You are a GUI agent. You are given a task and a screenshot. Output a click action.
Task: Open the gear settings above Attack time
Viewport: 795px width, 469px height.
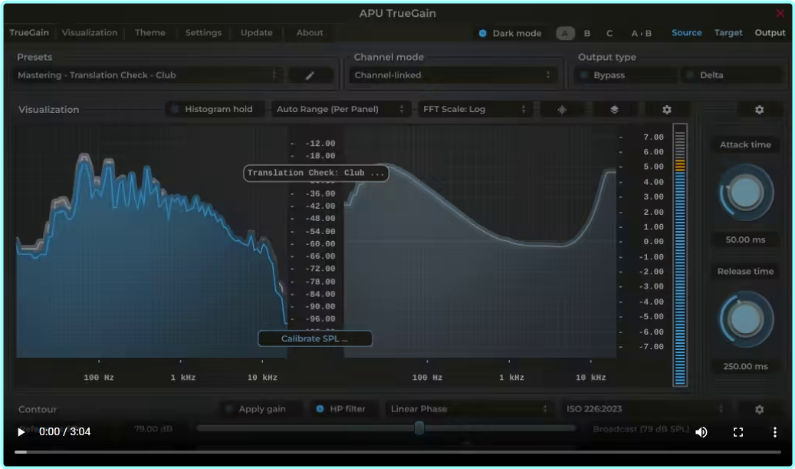[x=759, y=110]
